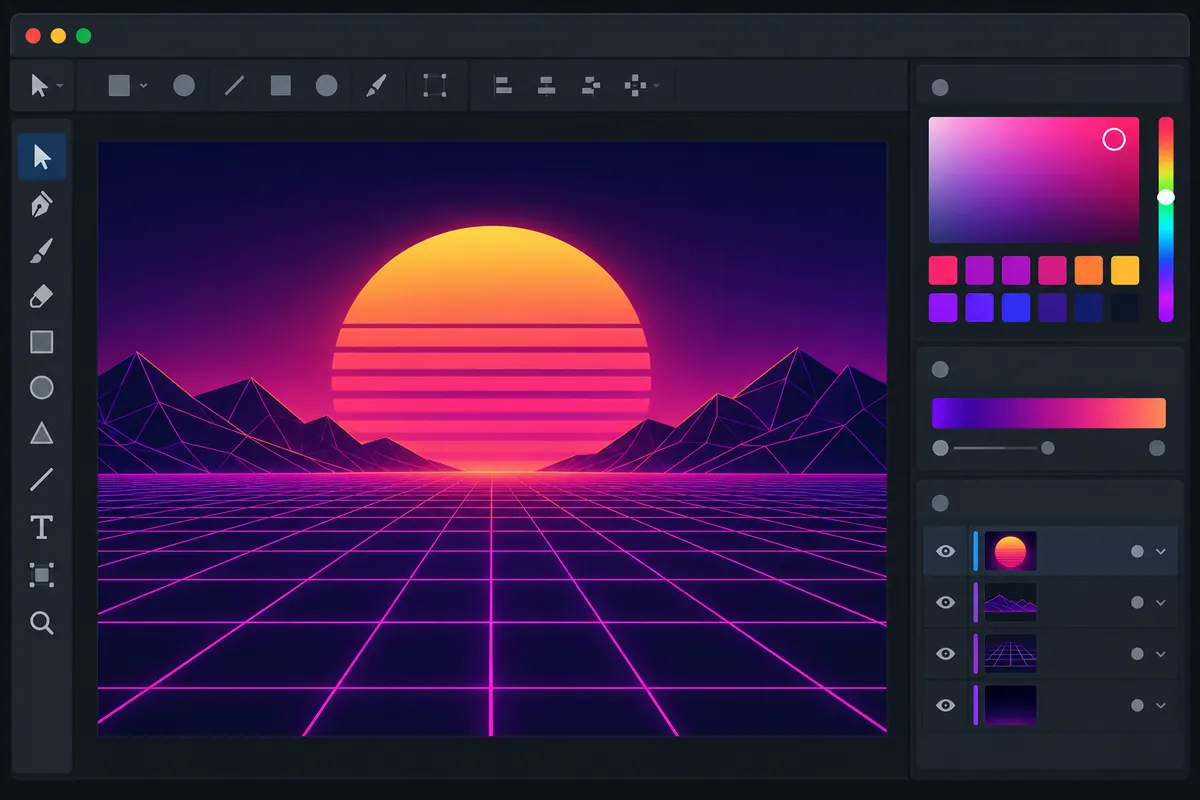Select the Ellipse tool in left sidebar
This screenshot has width=1200, height=800.
[41, 388]
